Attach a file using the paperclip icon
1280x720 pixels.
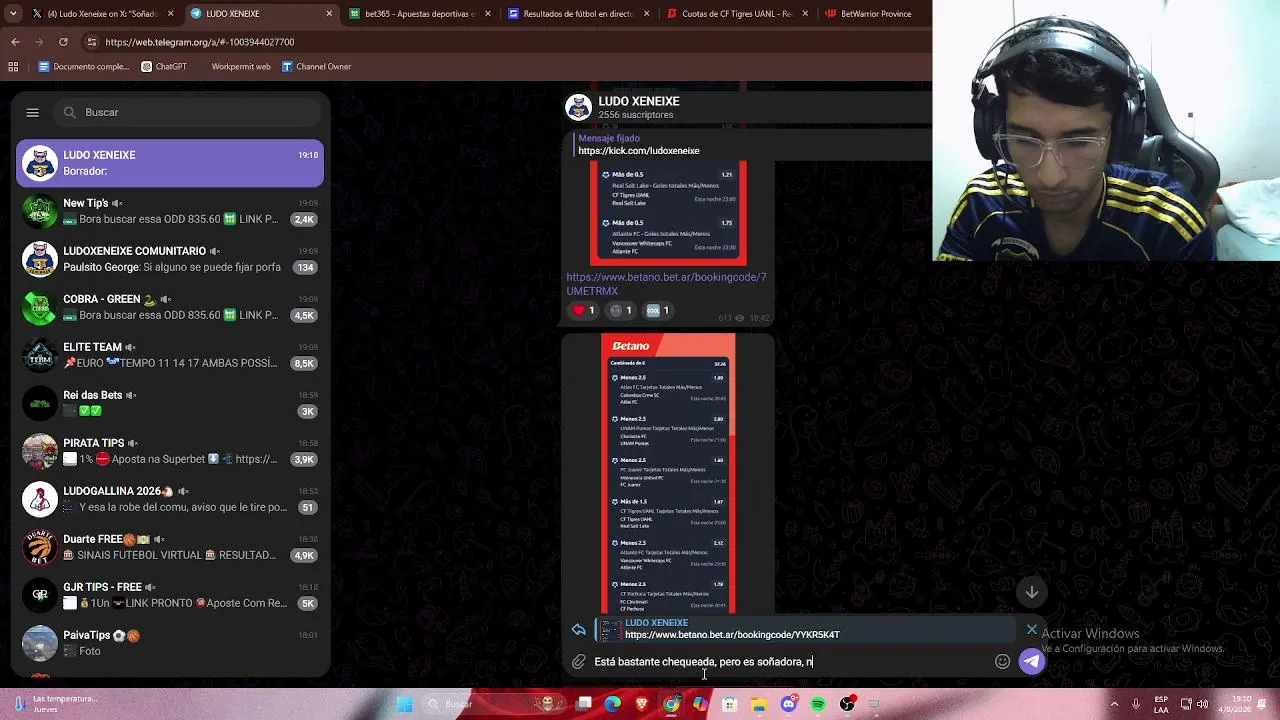(578, 661)
